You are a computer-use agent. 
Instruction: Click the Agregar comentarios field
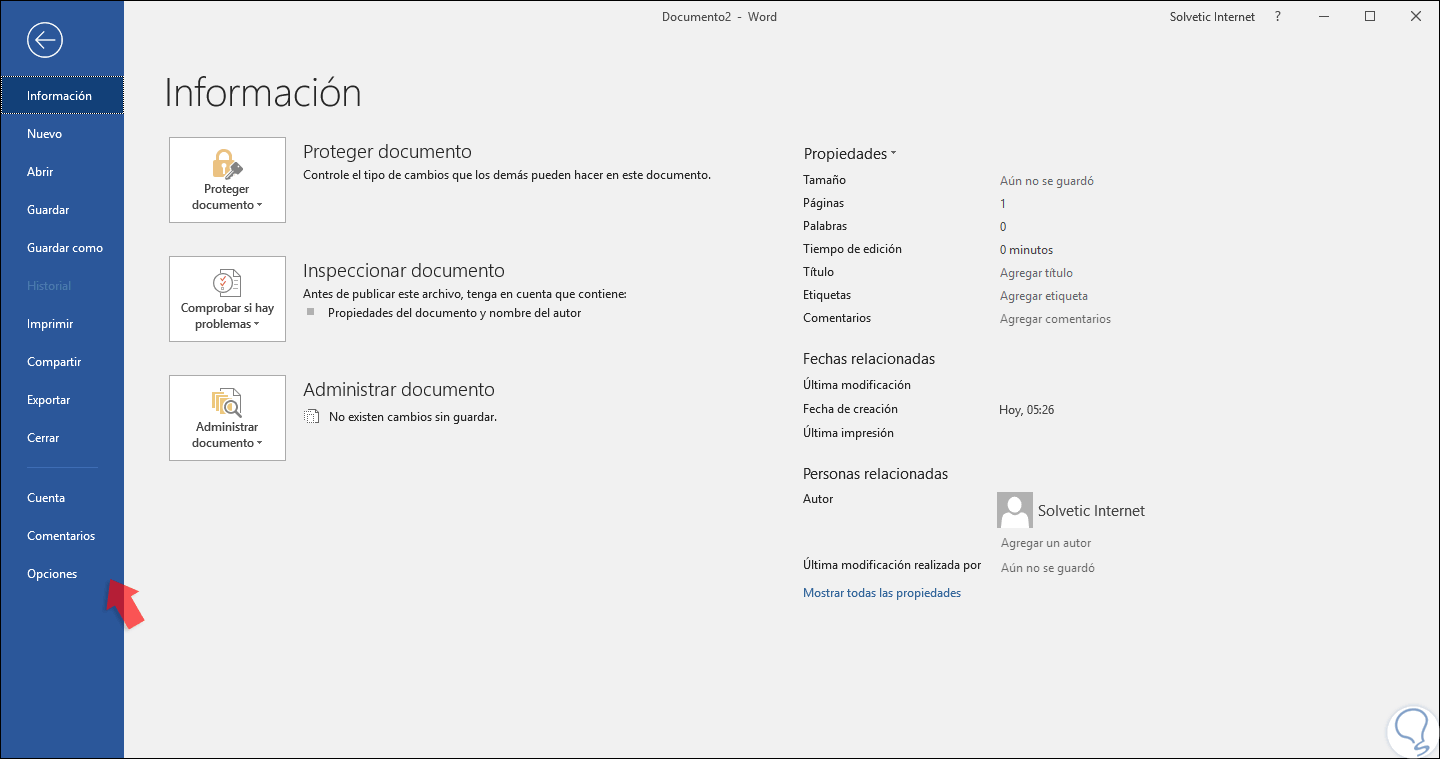[1055, 319]
